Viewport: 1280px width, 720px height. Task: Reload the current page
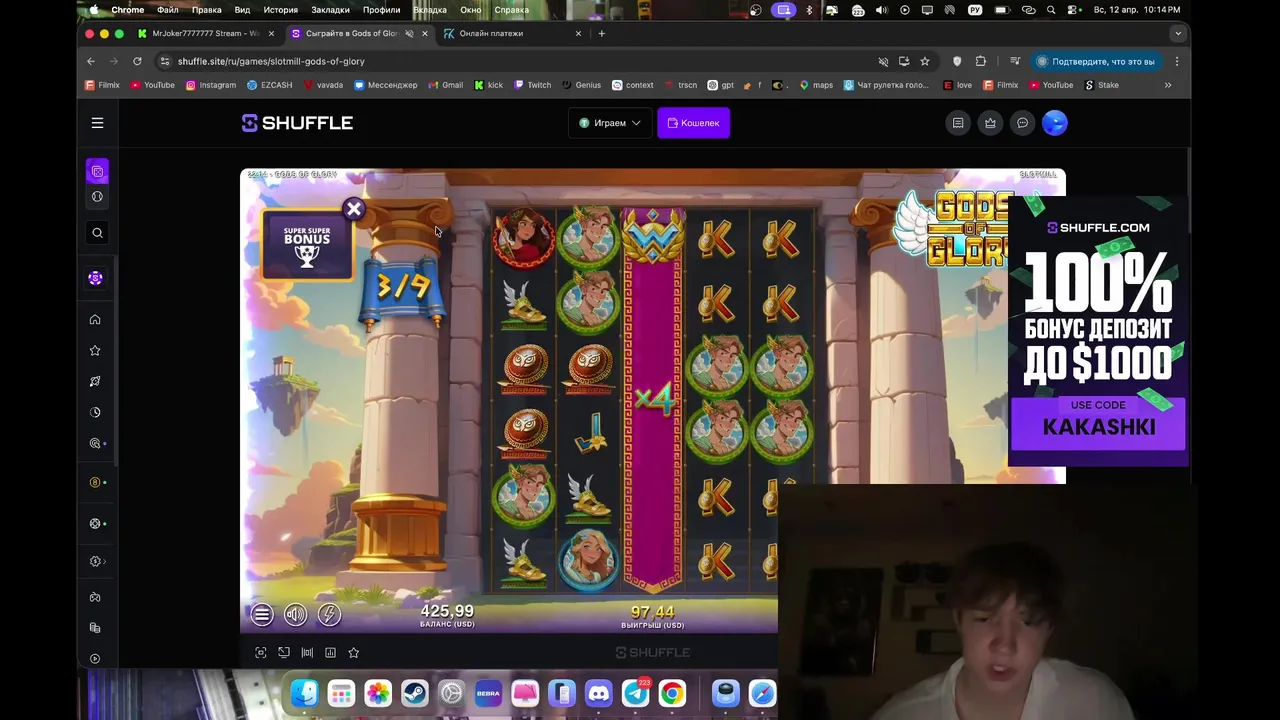click(137, 61)
